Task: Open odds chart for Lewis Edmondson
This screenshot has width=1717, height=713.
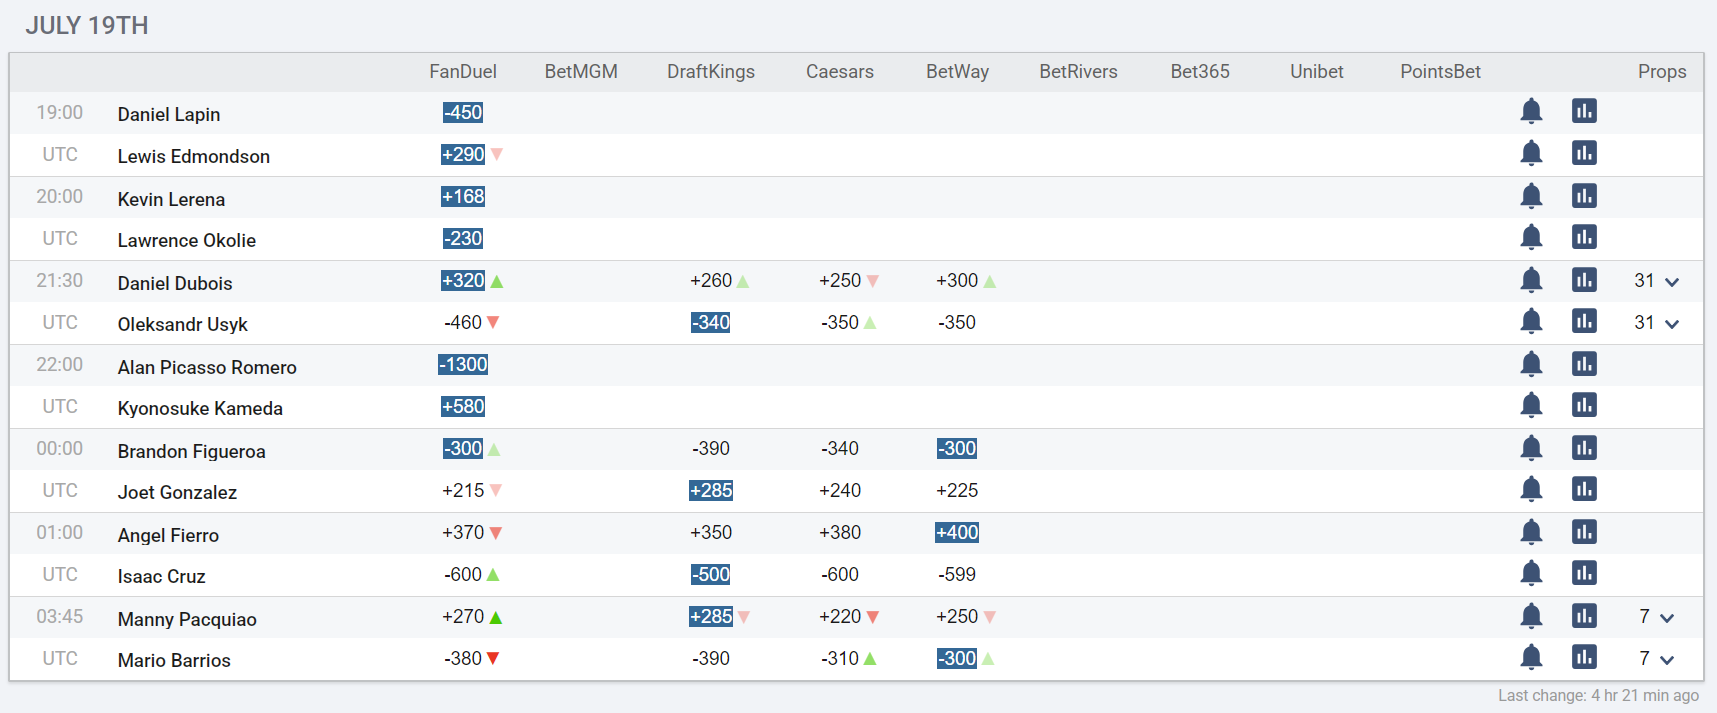Action: (1584, 153)
